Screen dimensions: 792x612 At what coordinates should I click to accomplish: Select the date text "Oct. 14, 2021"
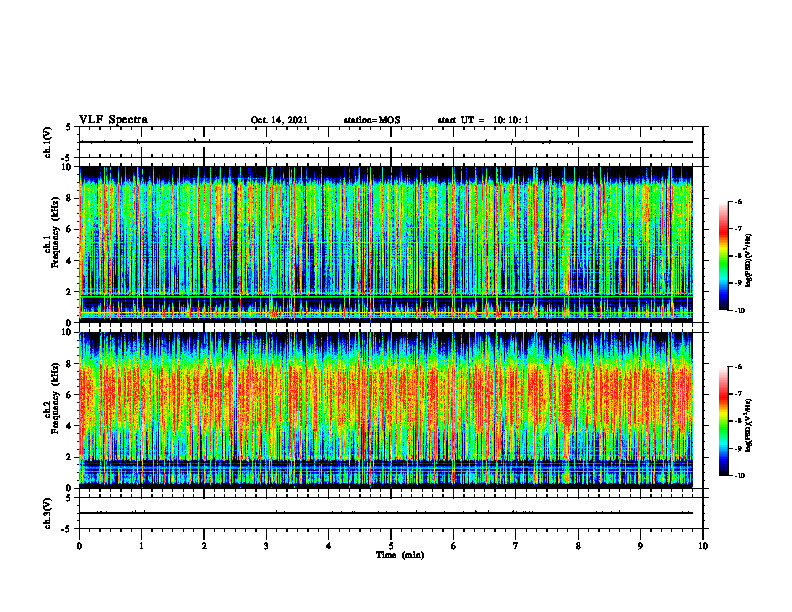pos(279,120)
